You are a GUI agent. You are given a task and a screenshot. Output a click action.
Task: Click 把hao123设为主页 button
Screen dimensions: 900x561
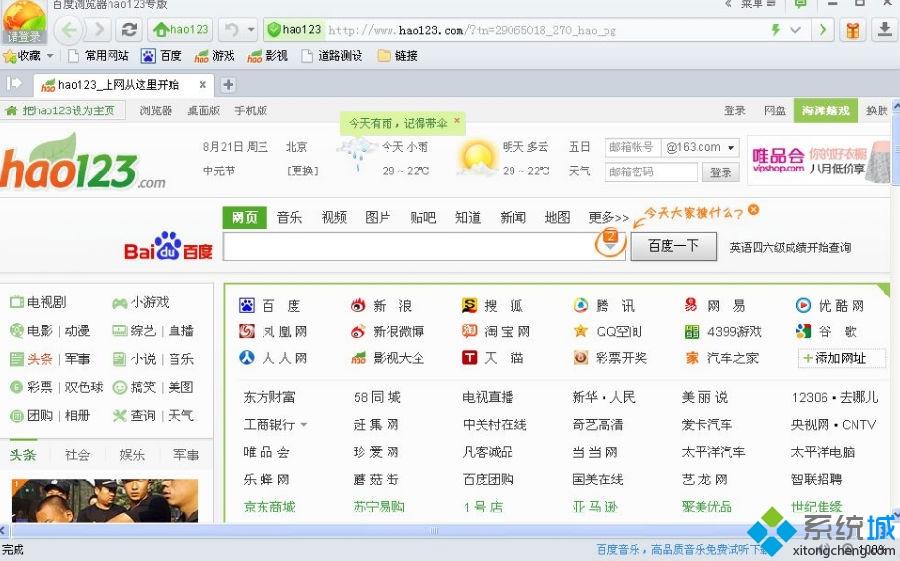click(x=62, y=110)
